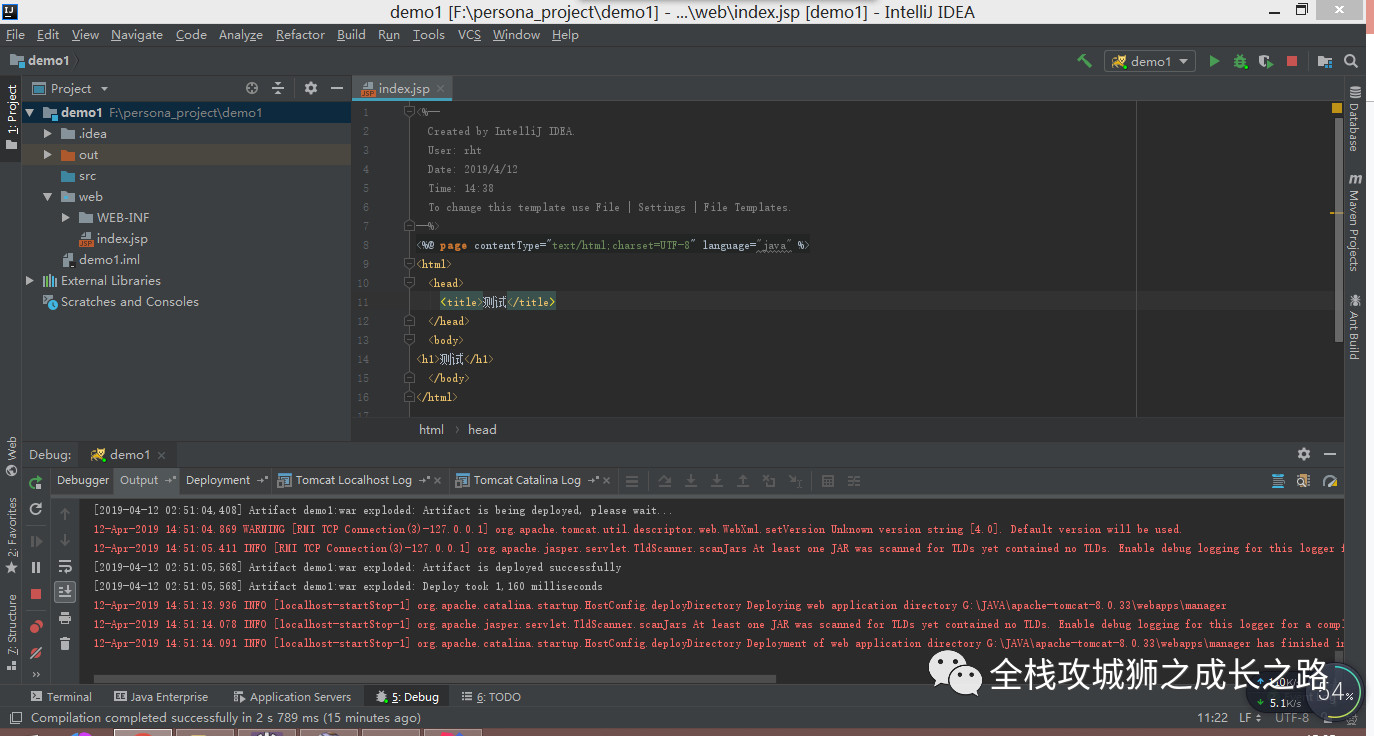Collapse the web folder
The image size is (1374, 736).
click(48, 197)
